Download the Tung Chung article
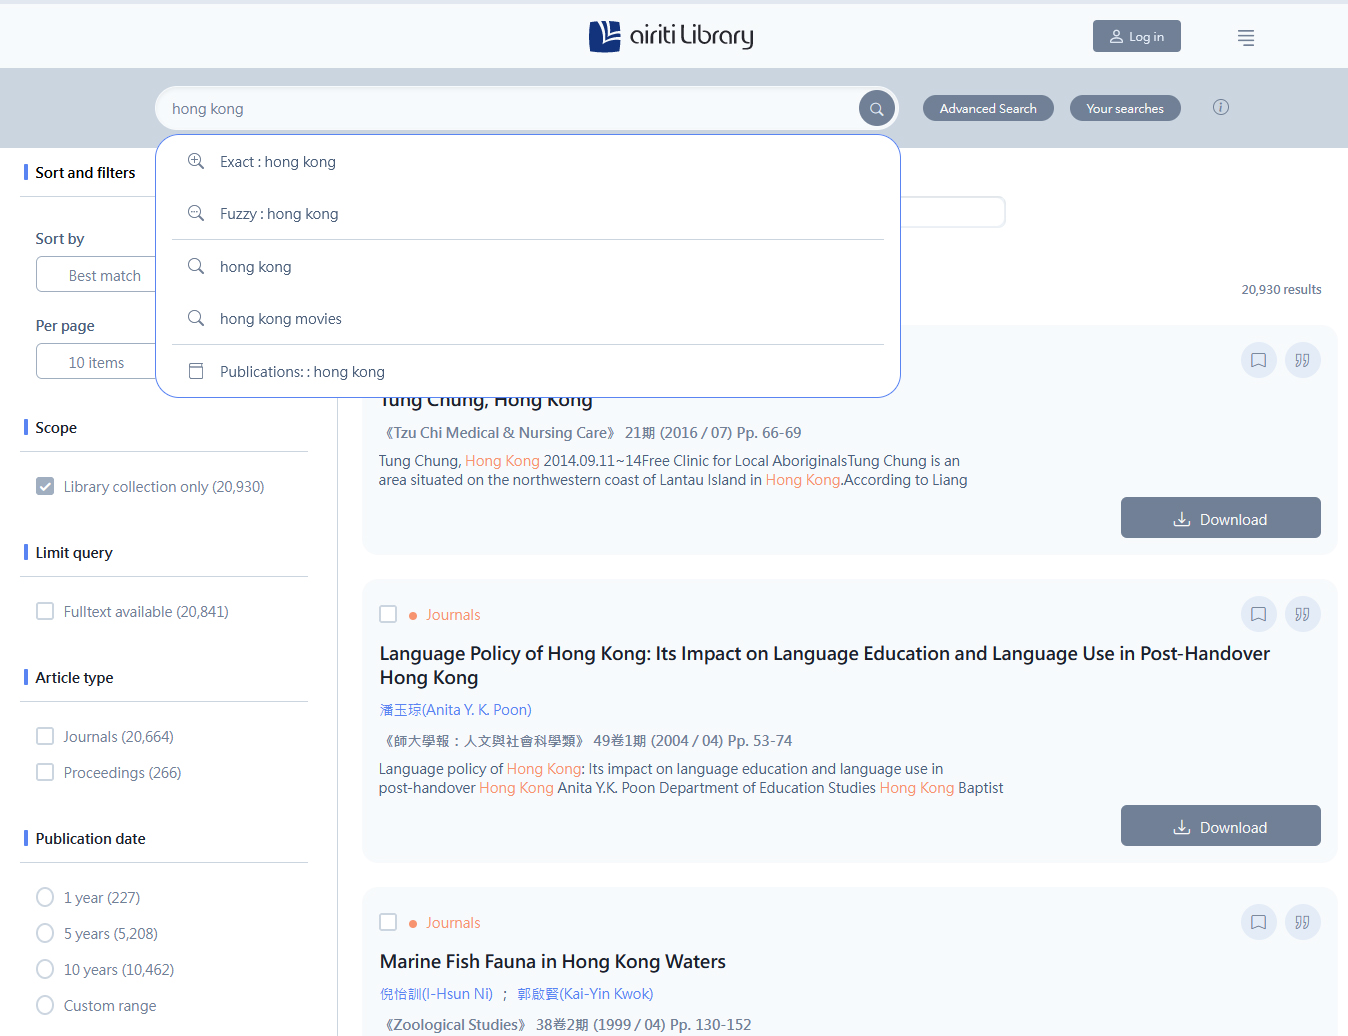The width and height of the screenshot is (1348, 1036). [x=1221, y=518]
